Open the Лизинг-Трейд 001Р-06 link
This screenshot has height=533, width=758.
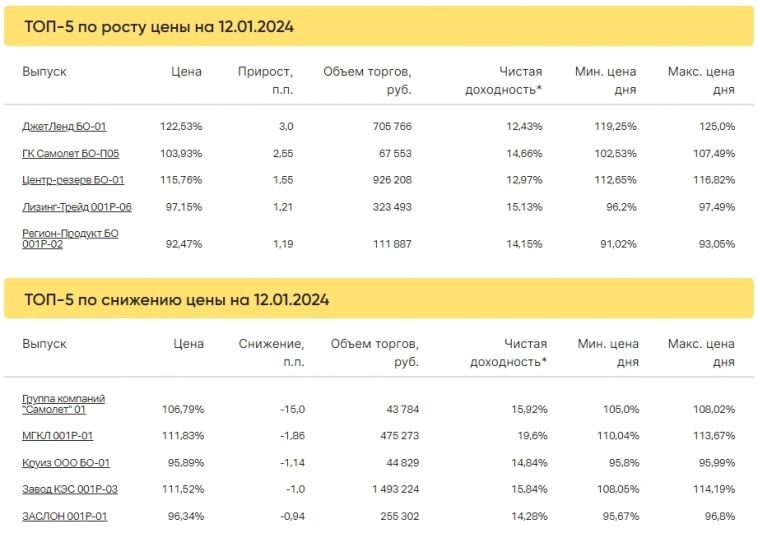(x=77, y=207)
